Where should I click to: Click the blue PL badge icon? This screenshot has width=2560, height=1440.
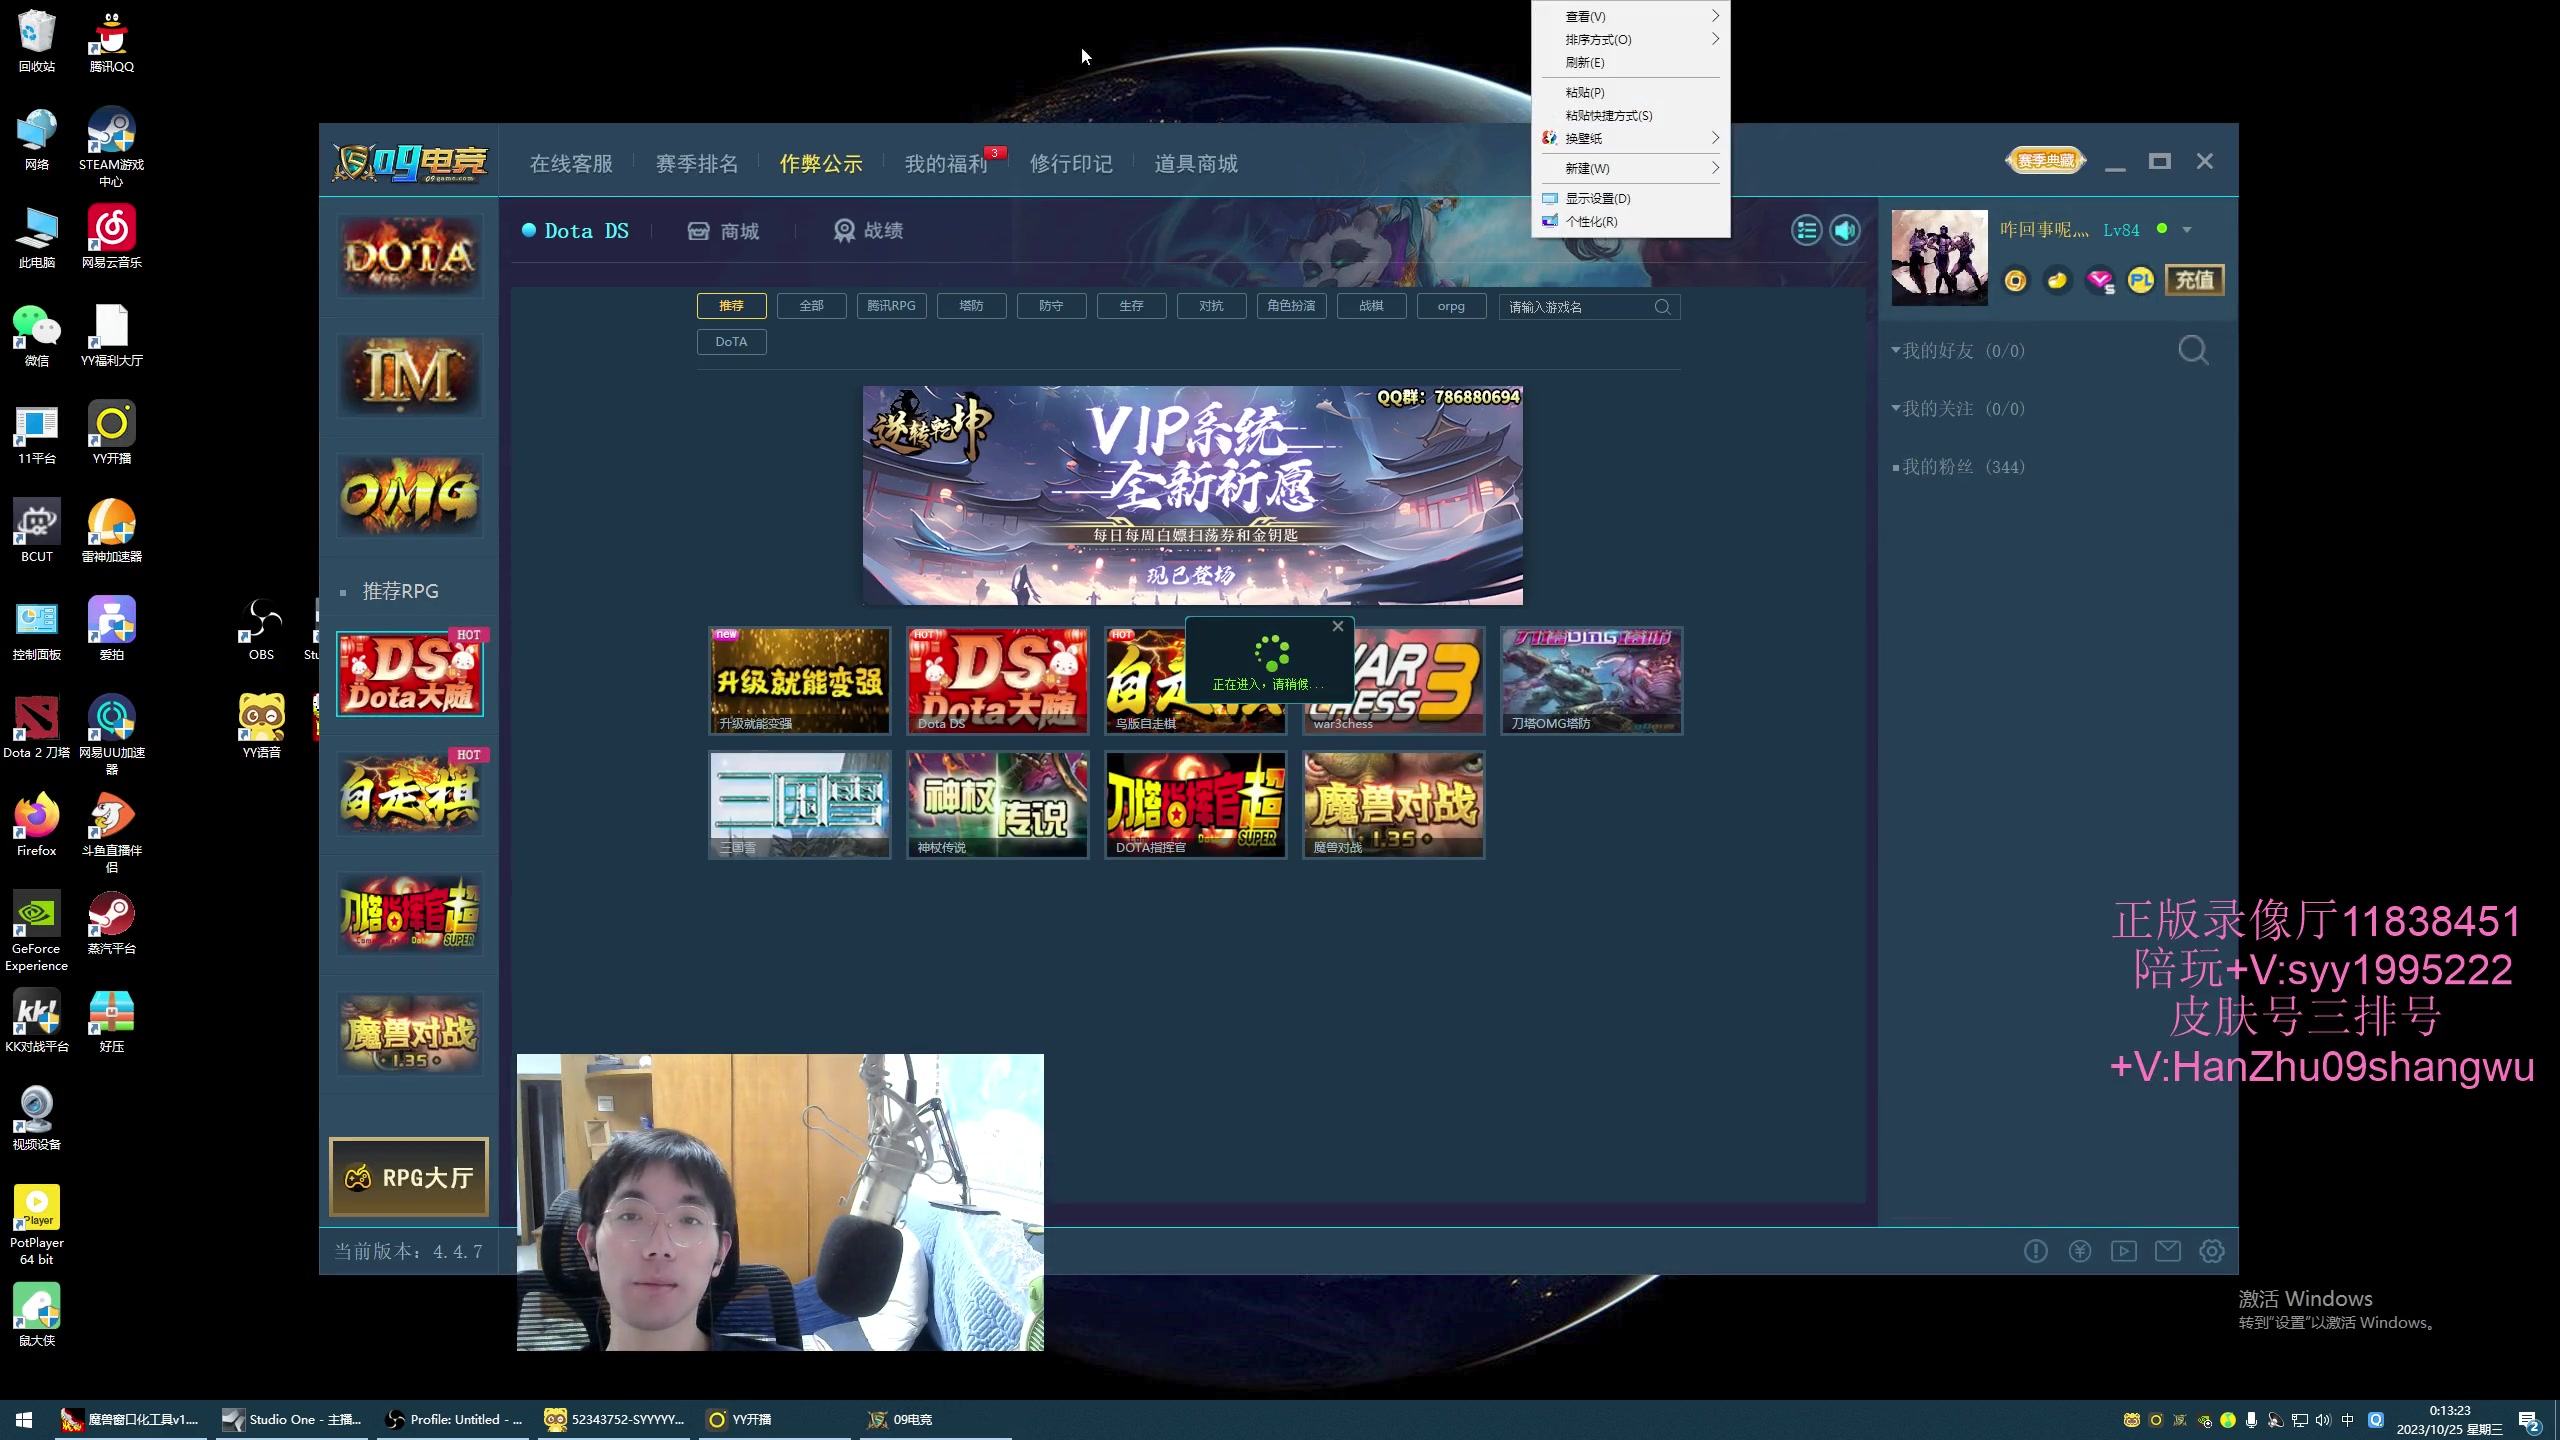(x=2141, y=281)
